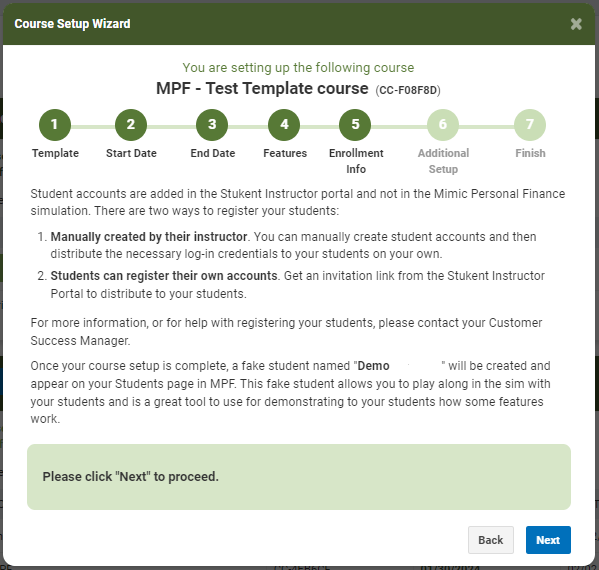
Task: Close the Course Setup Wizard dialog
Action: [576, 24]
